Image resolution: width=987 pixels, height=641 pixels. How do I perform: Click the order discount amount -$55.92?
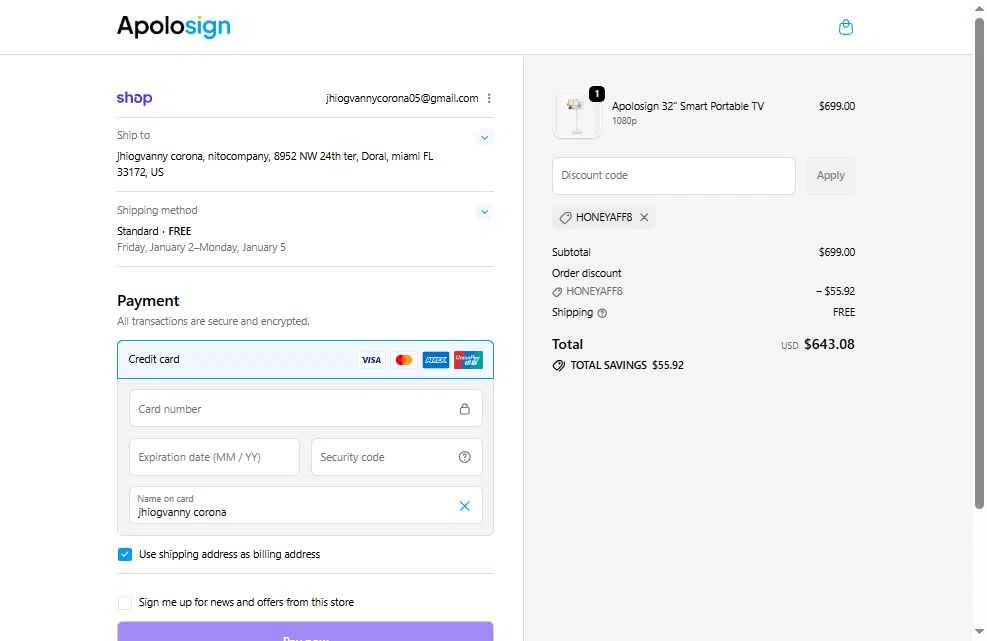click(835, 292)
